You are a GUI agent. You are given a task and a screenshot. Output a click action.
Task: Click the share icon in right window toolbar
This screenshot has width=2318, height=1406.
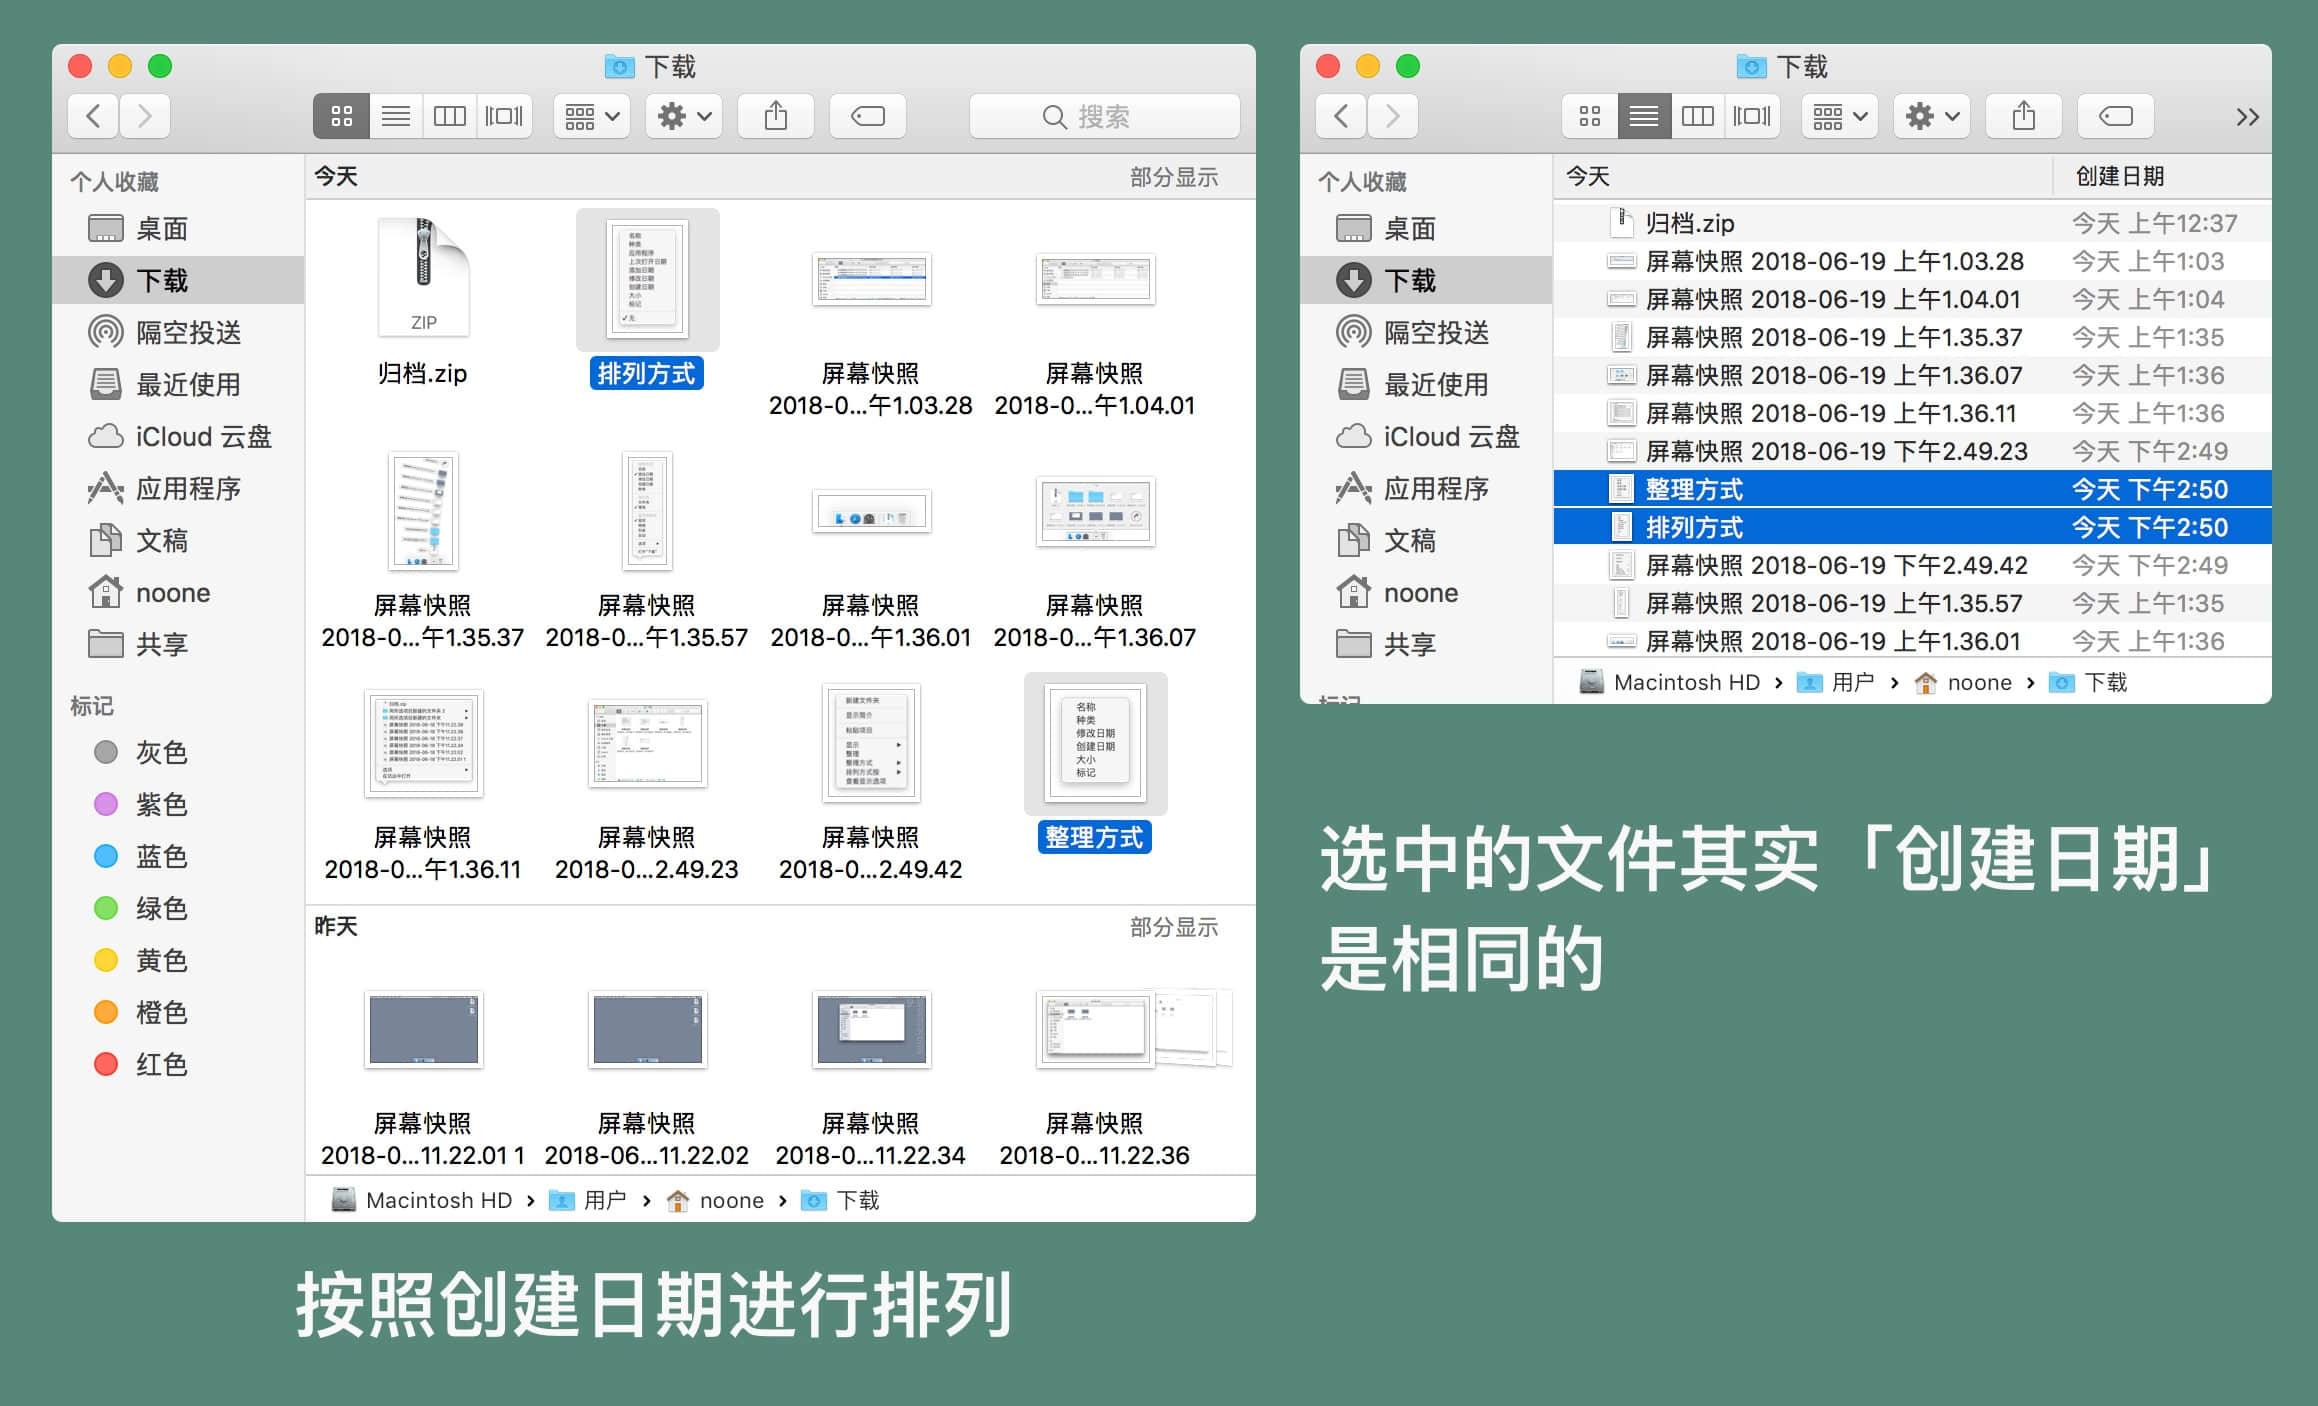(2024, 117)
